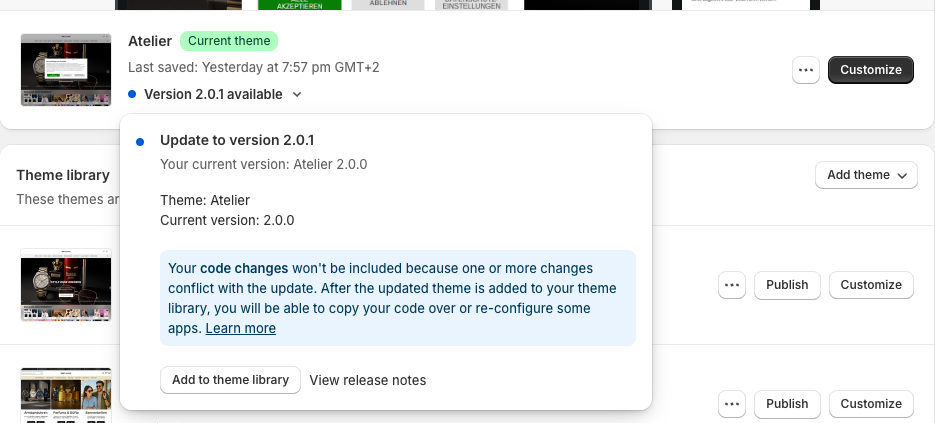Open the first library theme preview thumbnail
The height and width of the screenshot is (423, 935).
tap(66, 285)
